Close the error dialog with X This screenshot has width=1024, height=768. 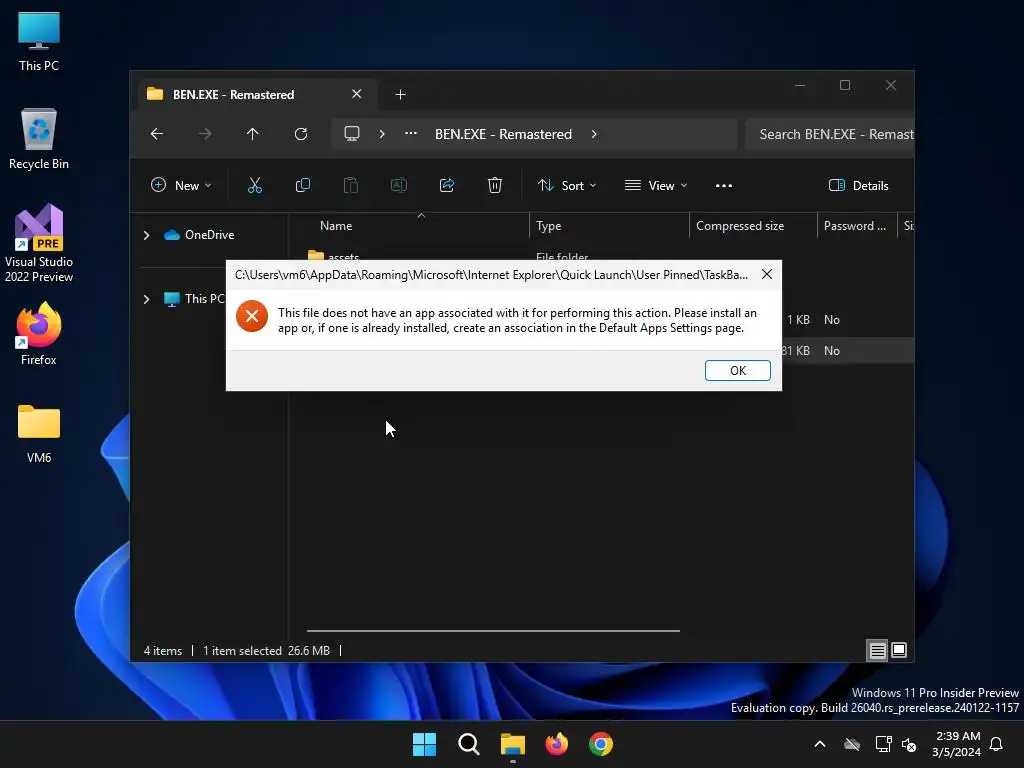[767, 274]
